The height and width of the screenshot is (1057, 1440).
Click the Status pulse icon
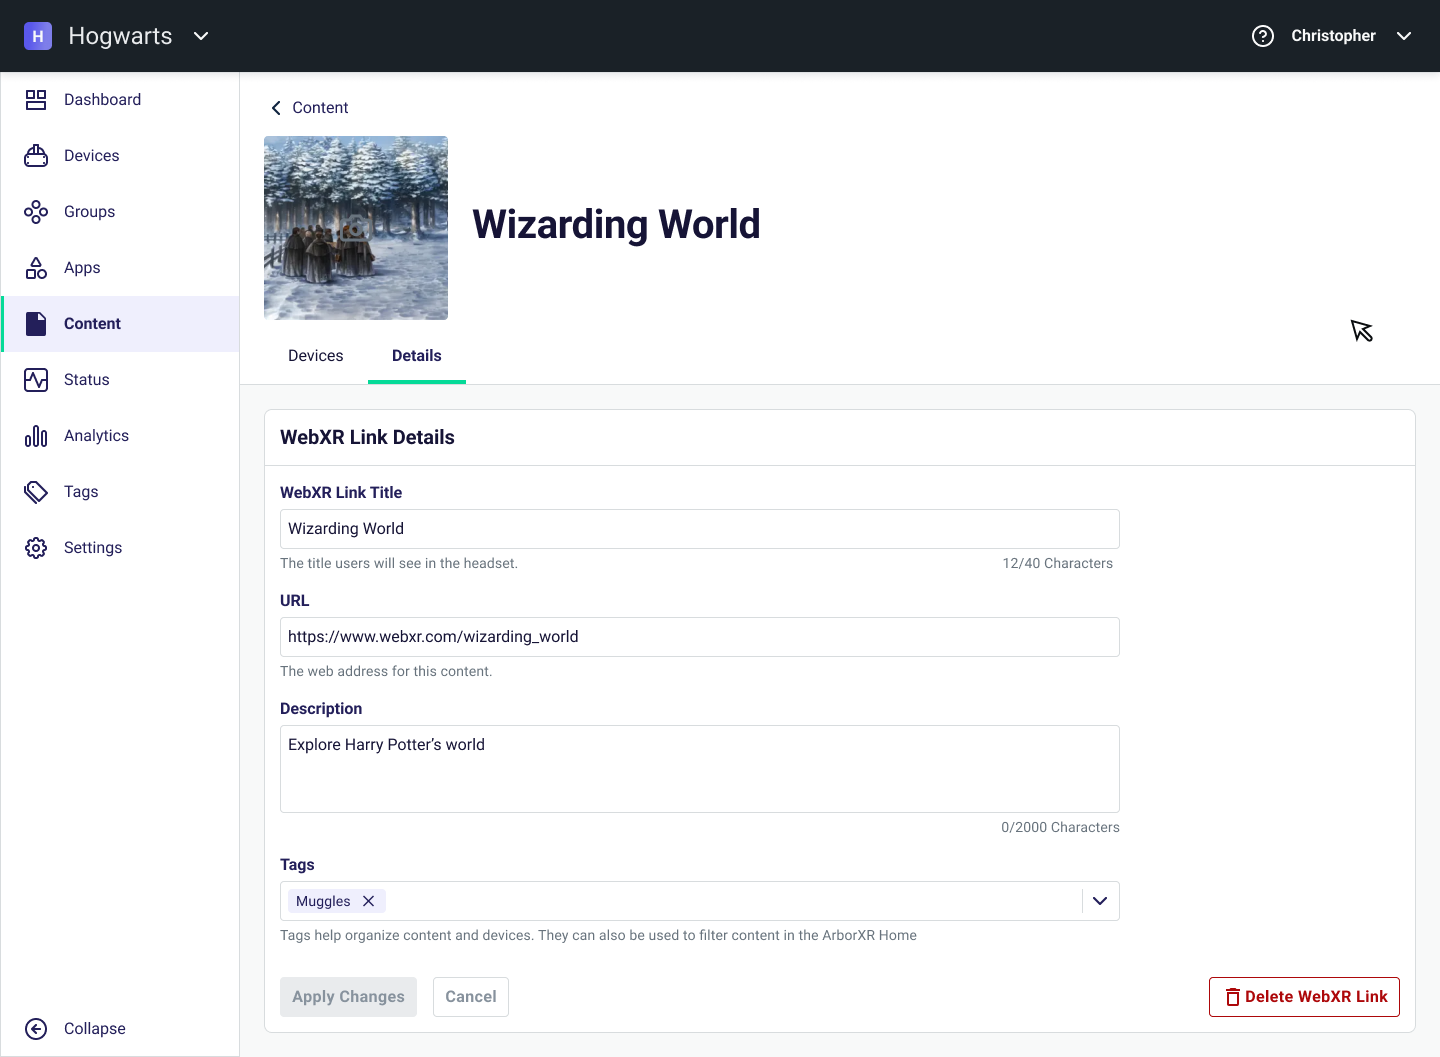click(x=36, y=380)
